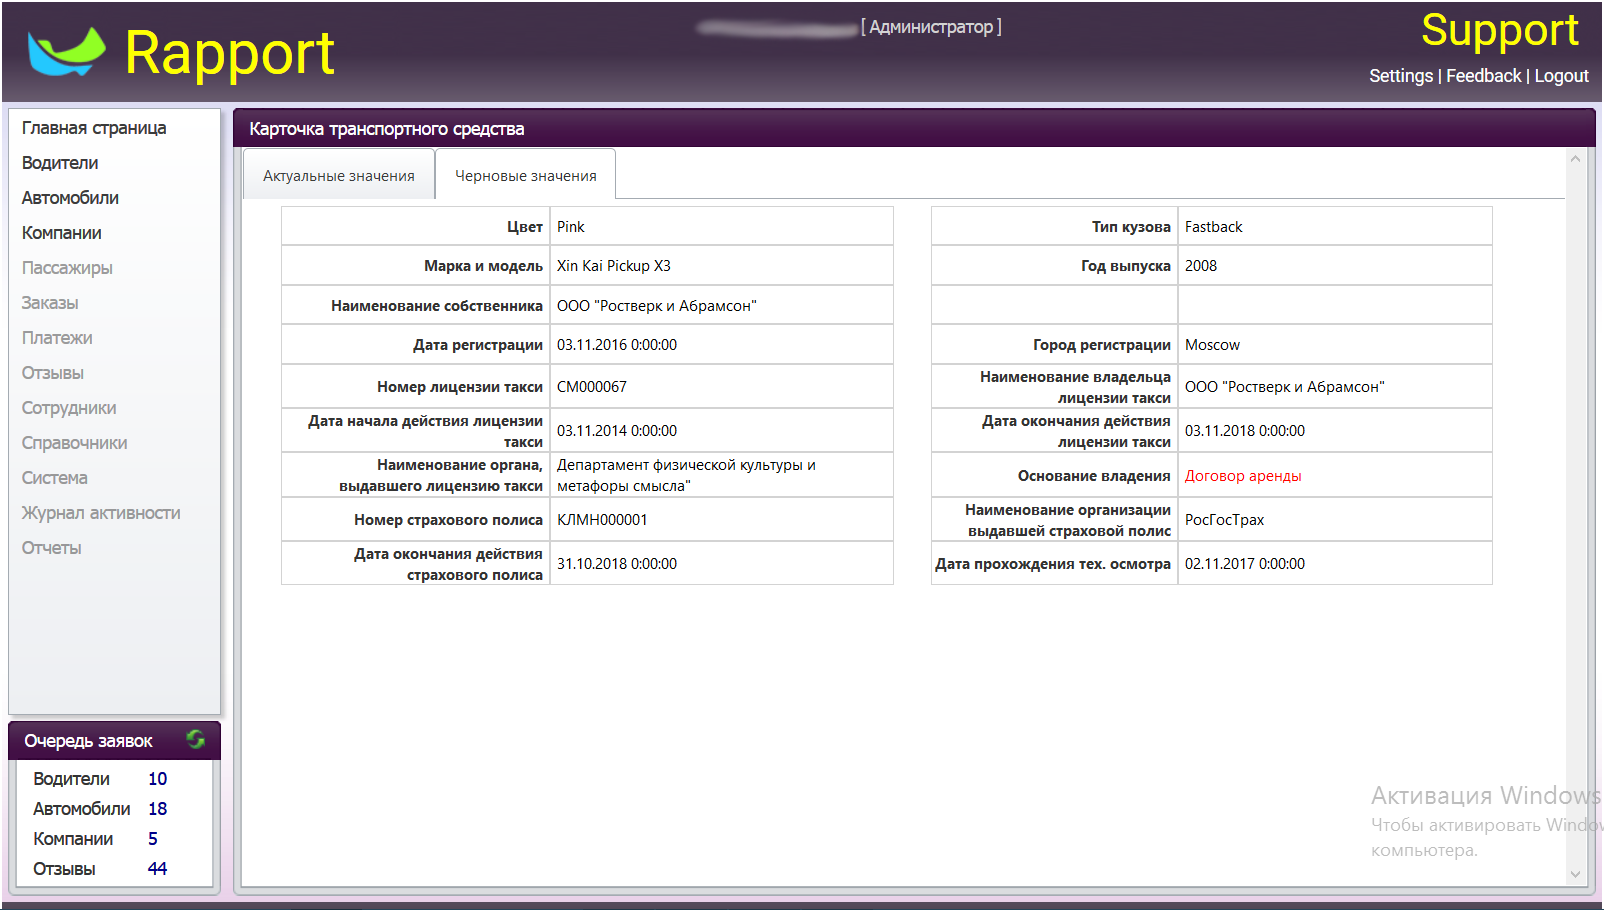The height and width of the screenshot is (910, 1604).
Task: Click the Год выпуска field label
Action: 1126,266
